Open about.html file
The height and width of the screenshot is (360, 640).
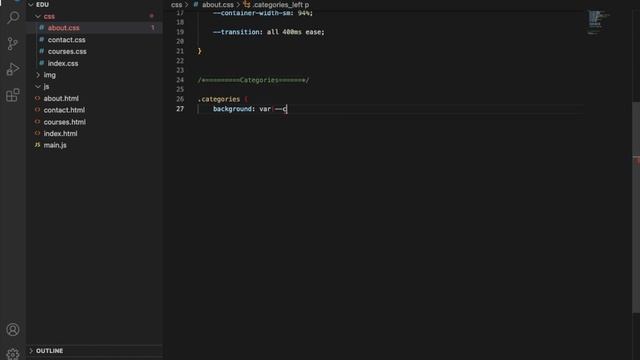pyautogui.click(x=61, y=98)
